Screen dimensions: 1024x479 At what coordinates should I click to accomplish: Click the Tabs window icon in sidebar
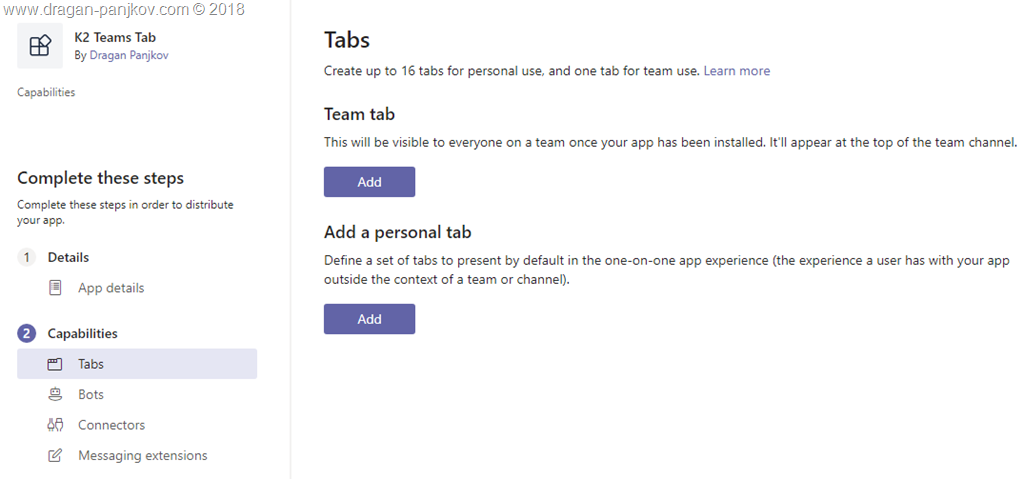(55, 364)
